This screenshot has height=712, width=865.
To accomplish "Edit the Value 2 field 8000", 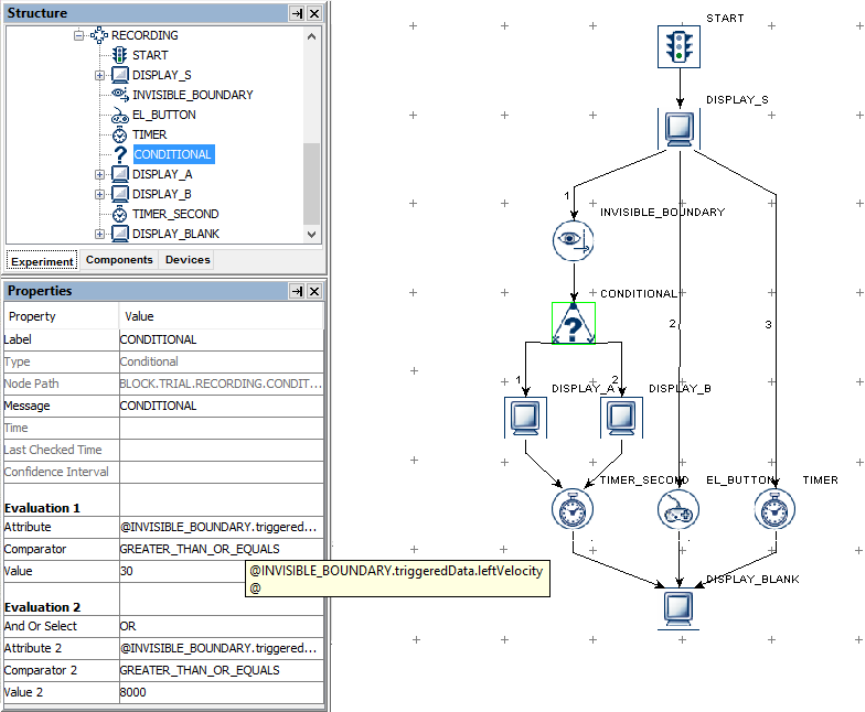I will [x=221, y=693].
